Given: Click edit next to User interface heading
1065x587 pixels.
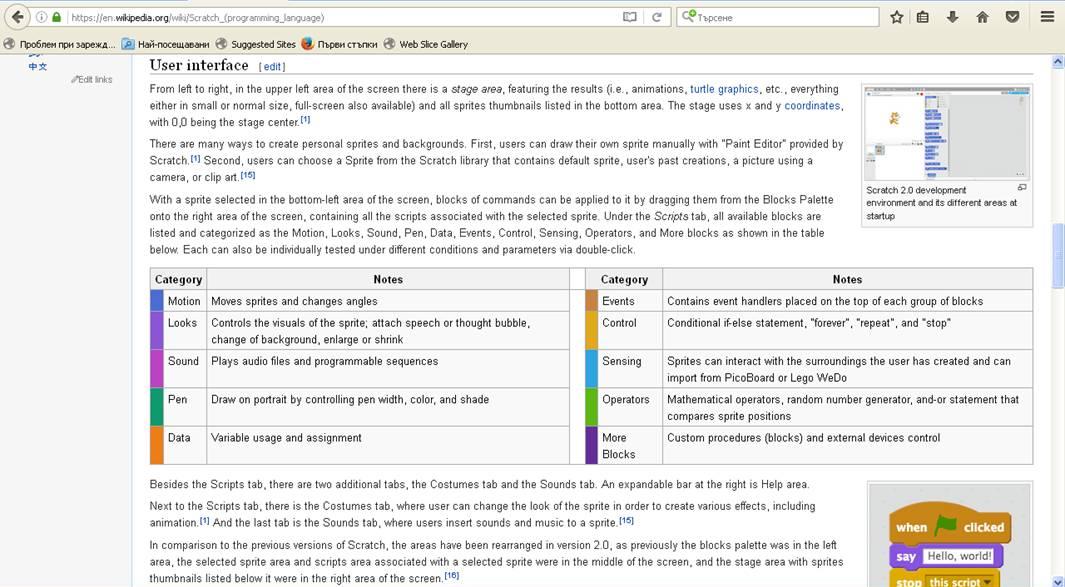Looking at the screenshot, I should (x=273, y=65).
